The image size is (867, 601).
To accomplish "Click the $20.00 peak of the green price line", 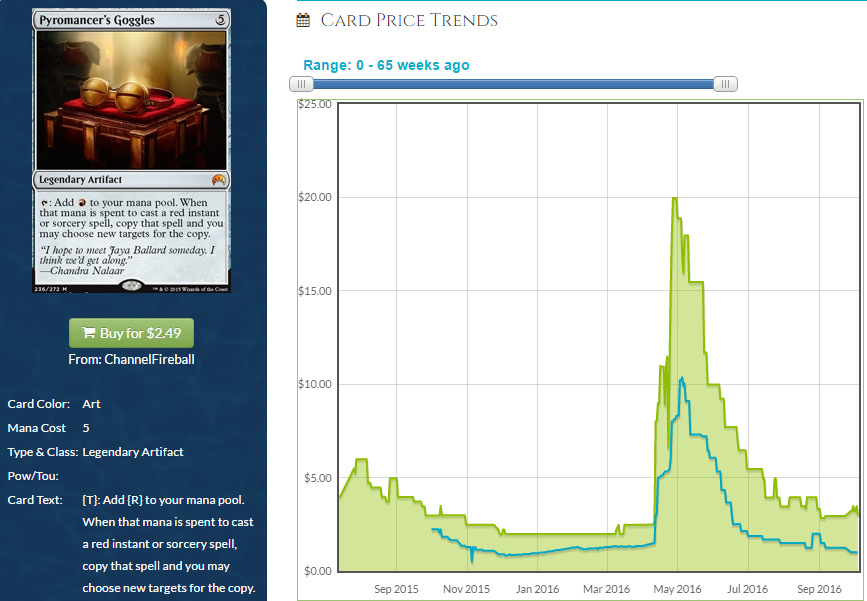I will [x=675, y=198].
